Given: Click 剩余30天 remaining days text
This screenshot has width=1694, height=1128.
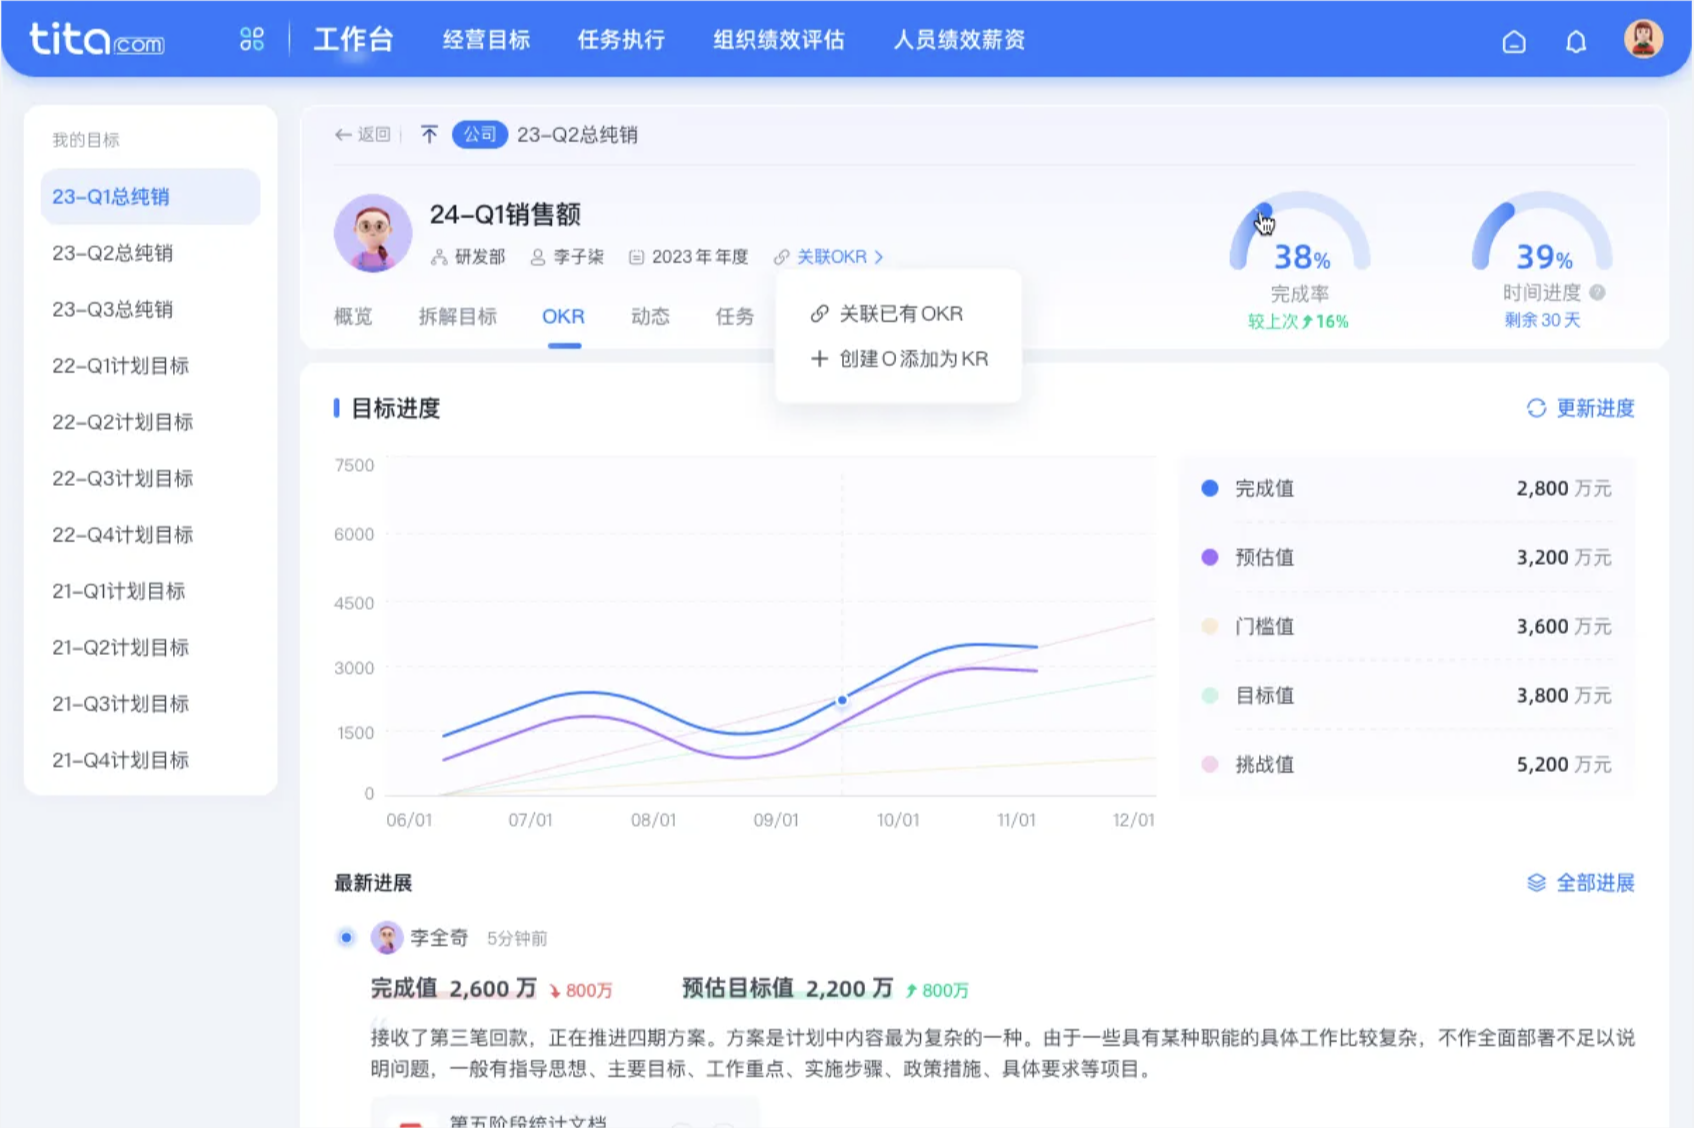Looking at the screenshot, I should tap(1542, 320).
